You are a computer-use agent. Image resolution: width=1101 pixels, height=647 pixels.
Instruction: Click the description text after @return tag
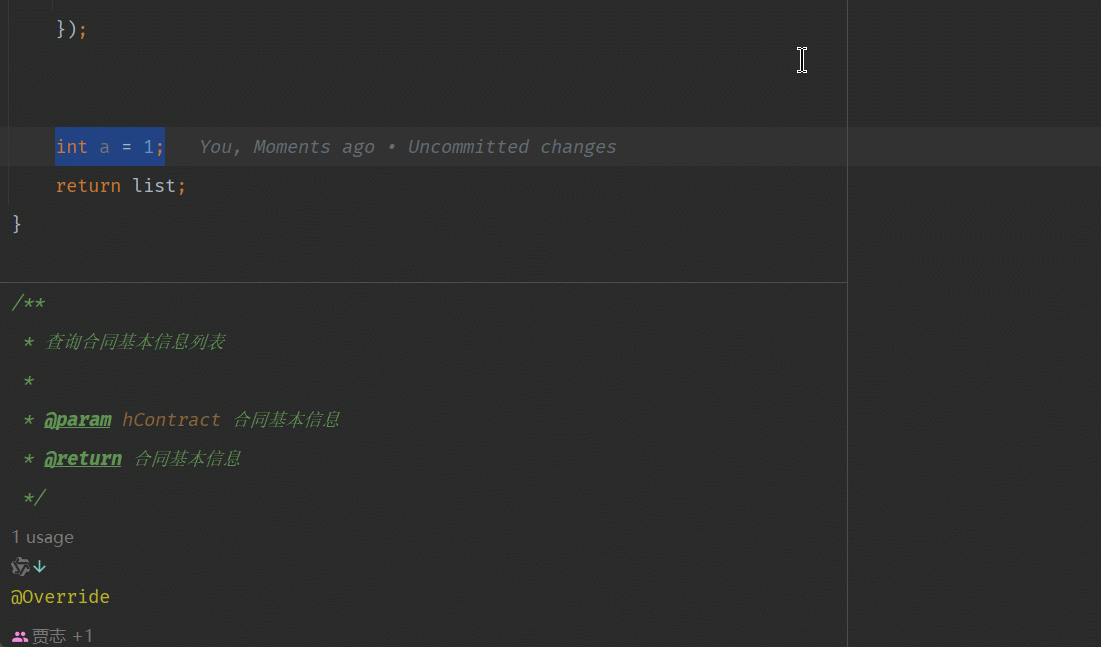(187, 459)
